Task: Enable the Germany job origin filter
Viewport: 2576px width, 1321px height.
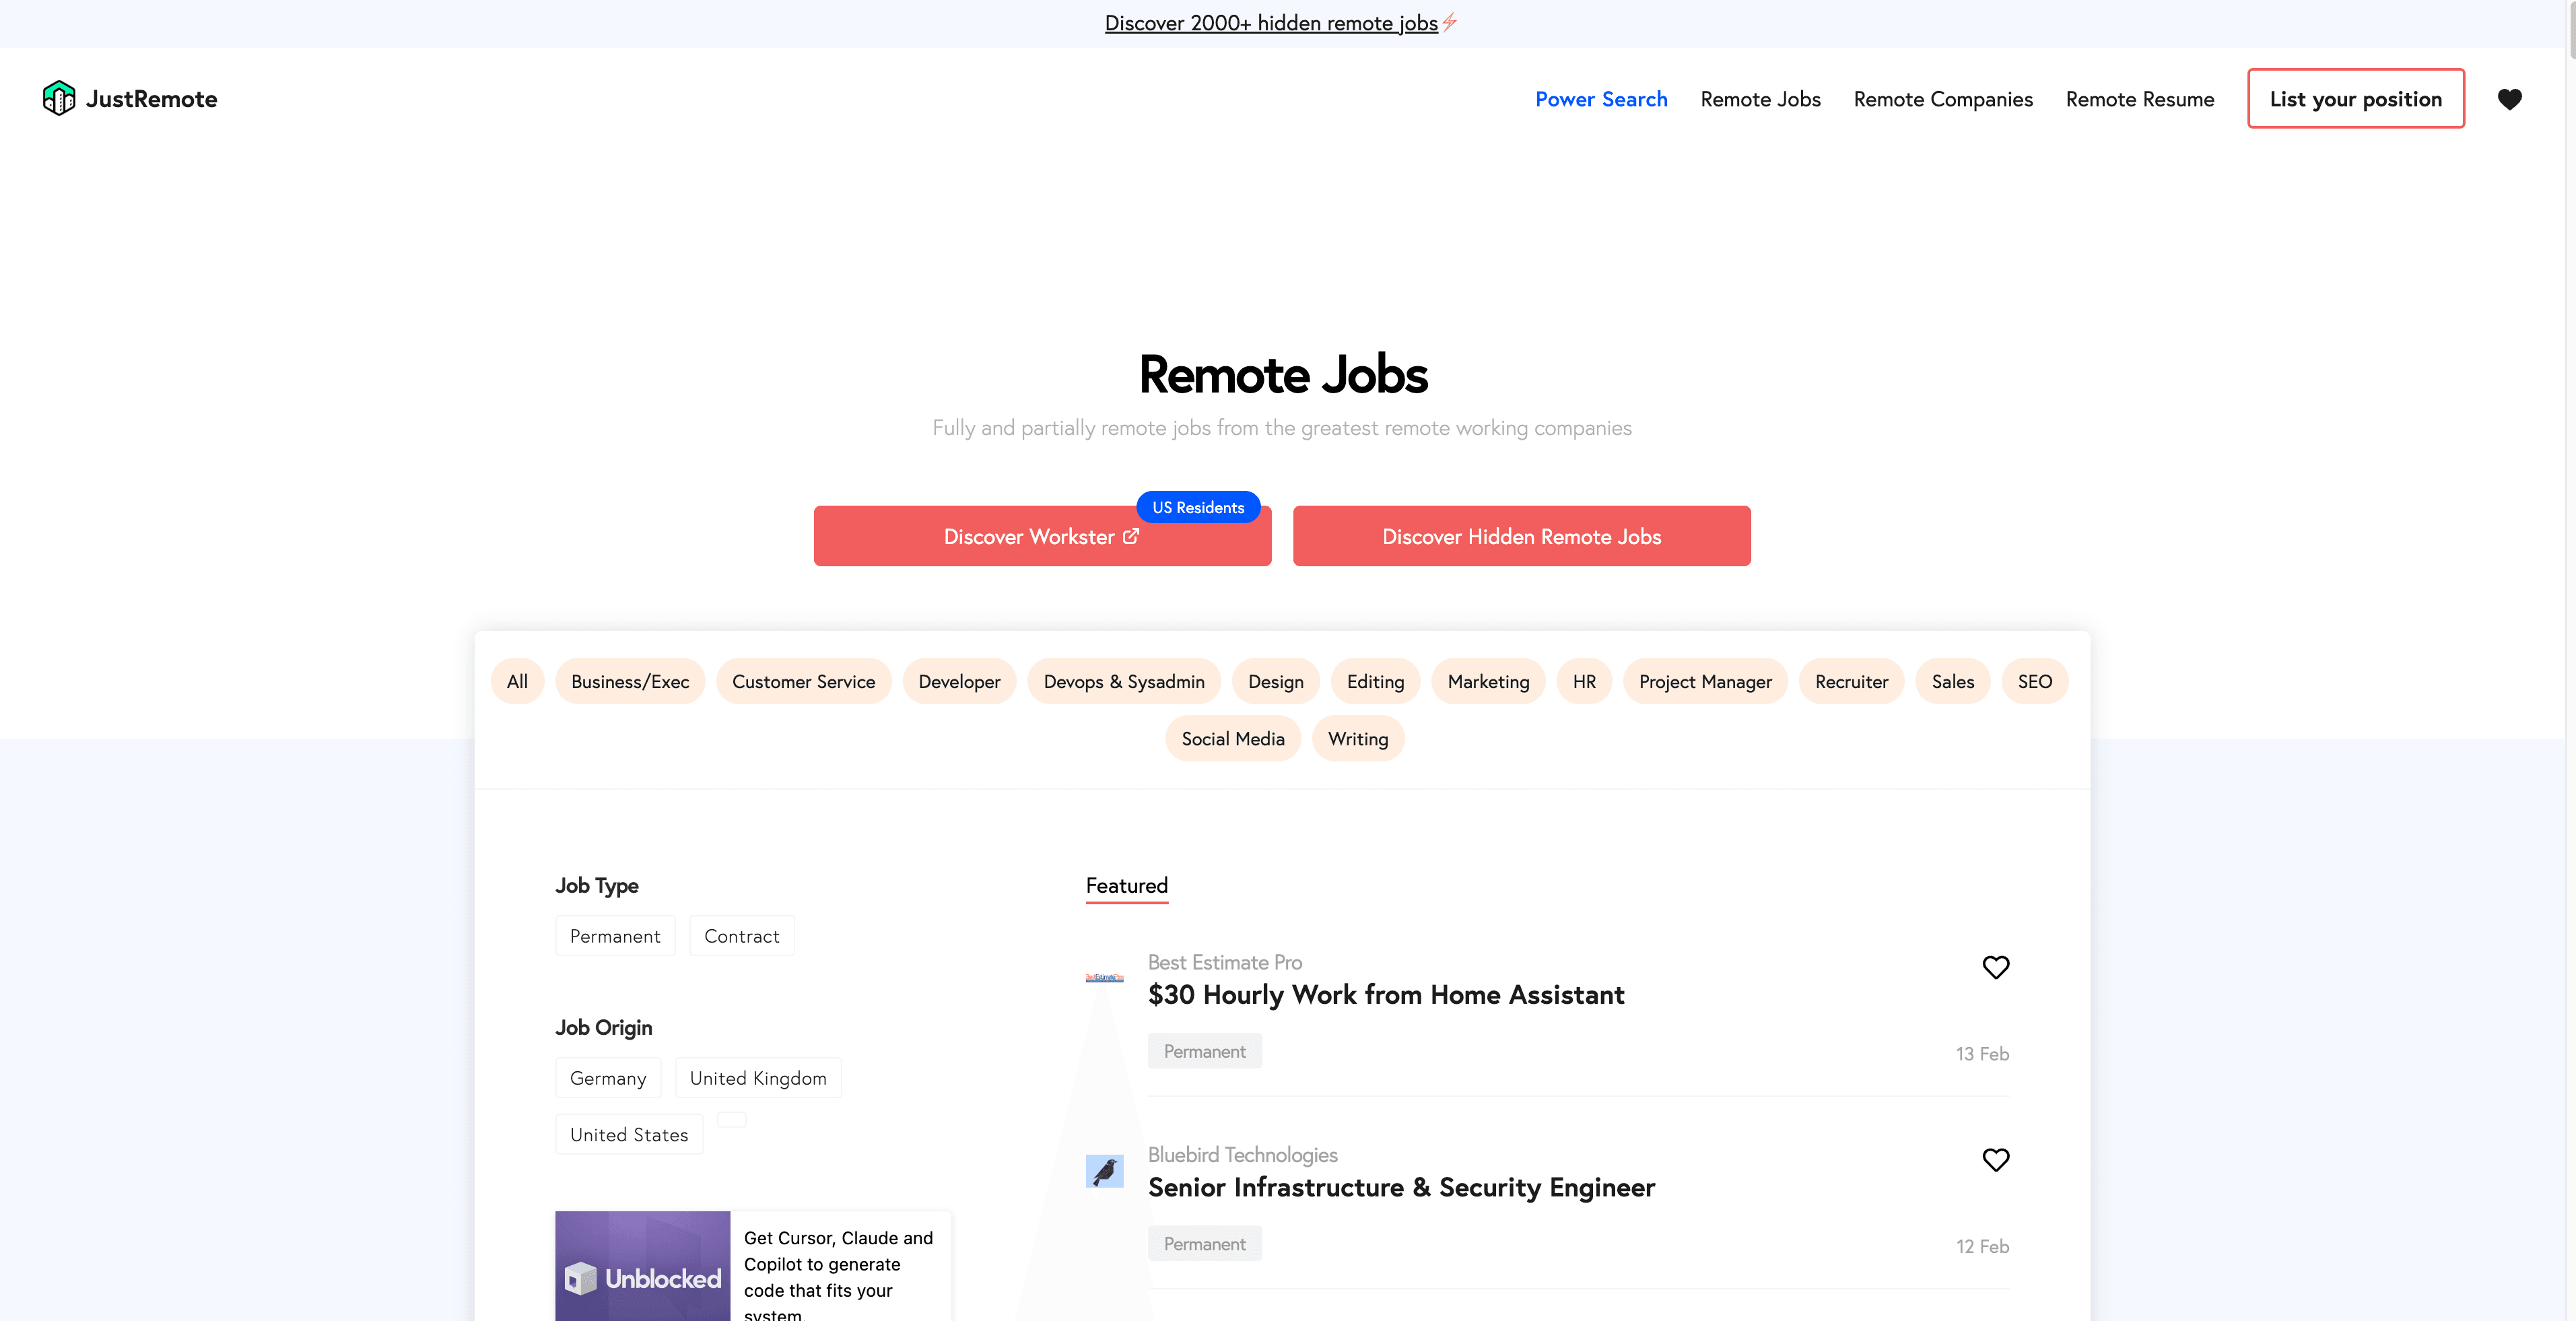Action: [x=608, y=1077]
